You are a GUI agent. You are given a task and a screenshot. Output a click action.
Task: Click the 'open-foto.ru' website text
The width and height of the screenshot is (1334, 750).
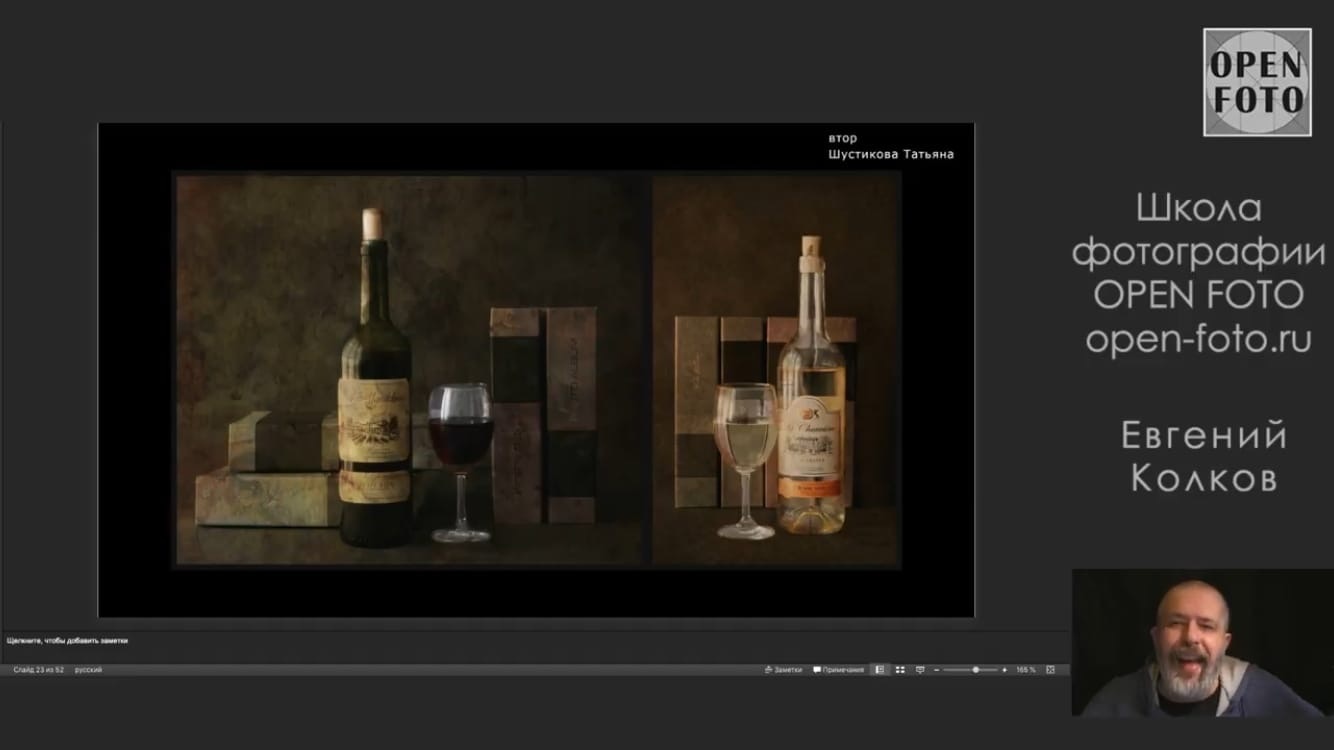coord(1198,340)
